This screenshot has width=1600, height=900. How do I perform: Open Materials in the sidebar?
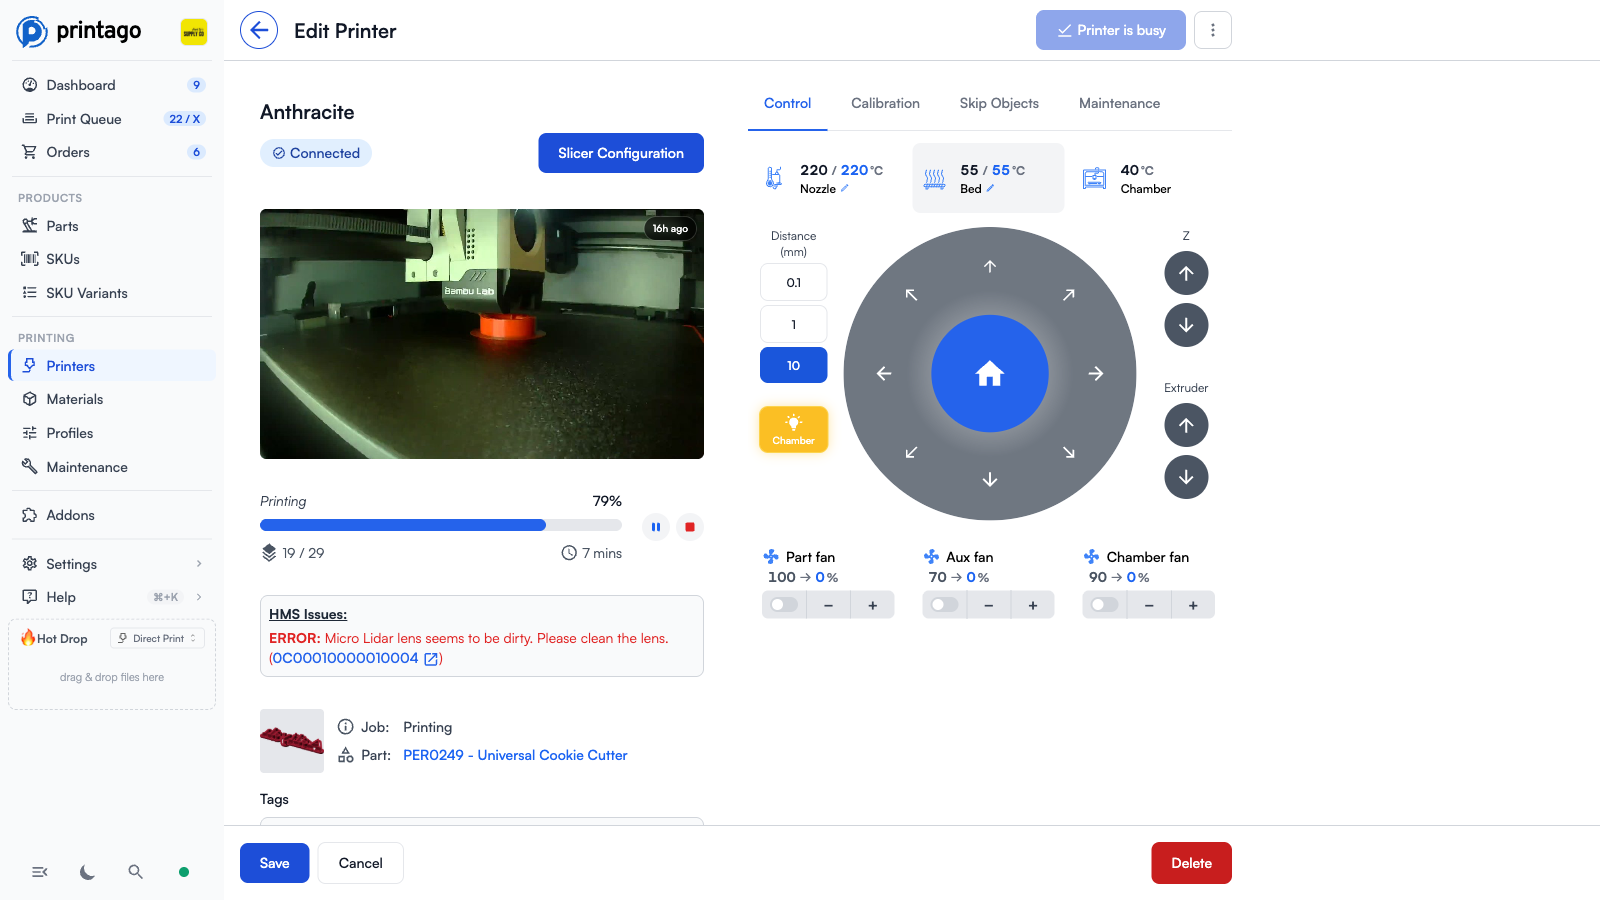[x=112, y=399]
